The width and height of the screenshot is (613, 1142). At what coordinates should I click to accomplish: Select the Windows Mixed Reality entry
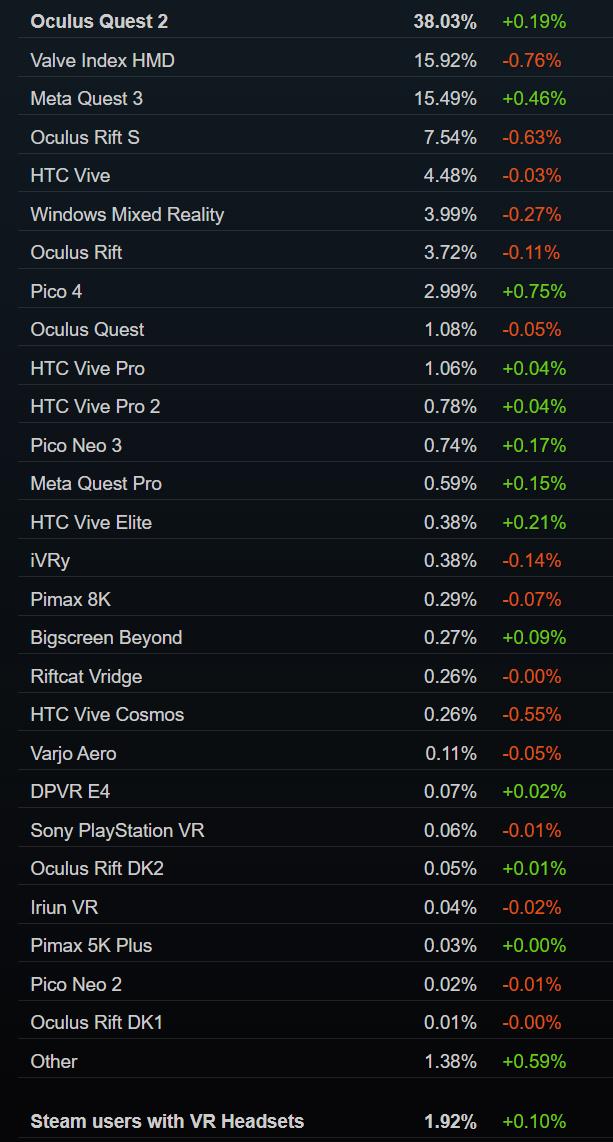pos(127,214)
